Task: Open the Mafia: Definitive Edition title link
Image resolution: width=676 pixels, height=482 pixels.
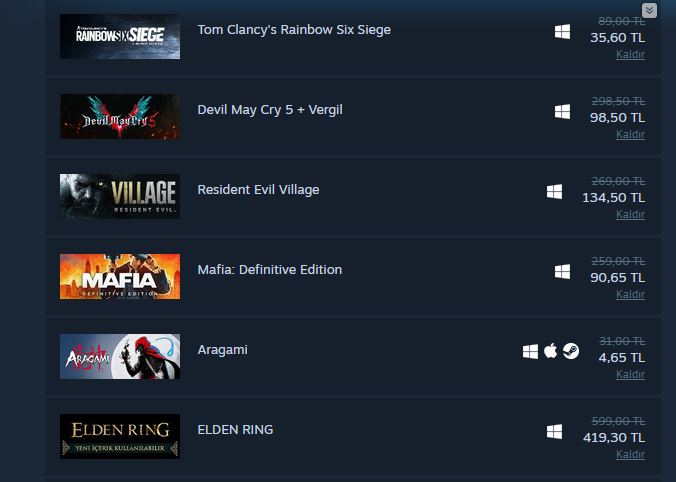Action: (x=269, y=270)
